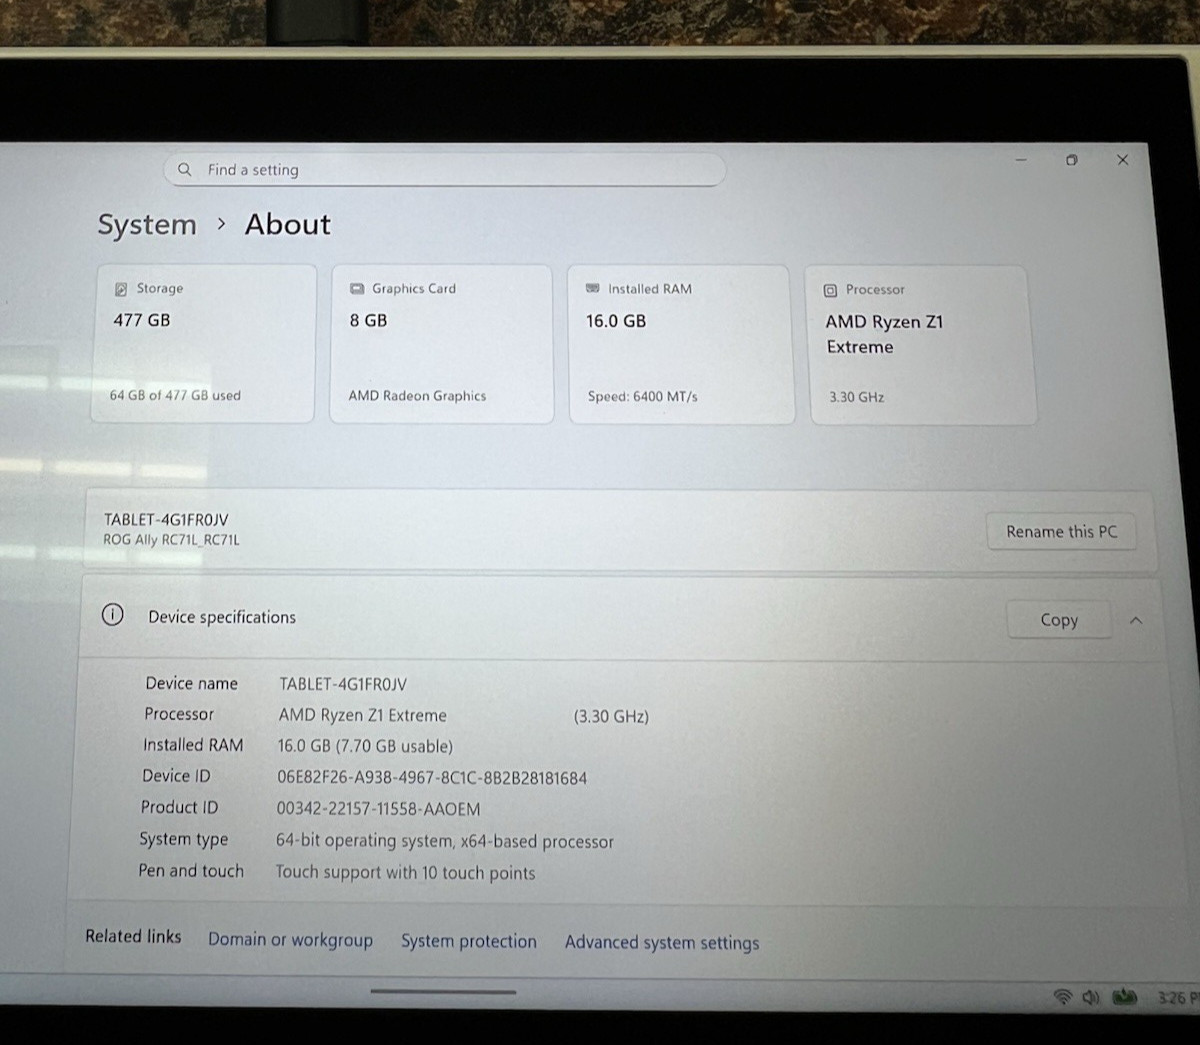Select 'Touch support with 10 touch points'
The image size is (1200, 1045).
pyautogui.click(x=405, y=872)
